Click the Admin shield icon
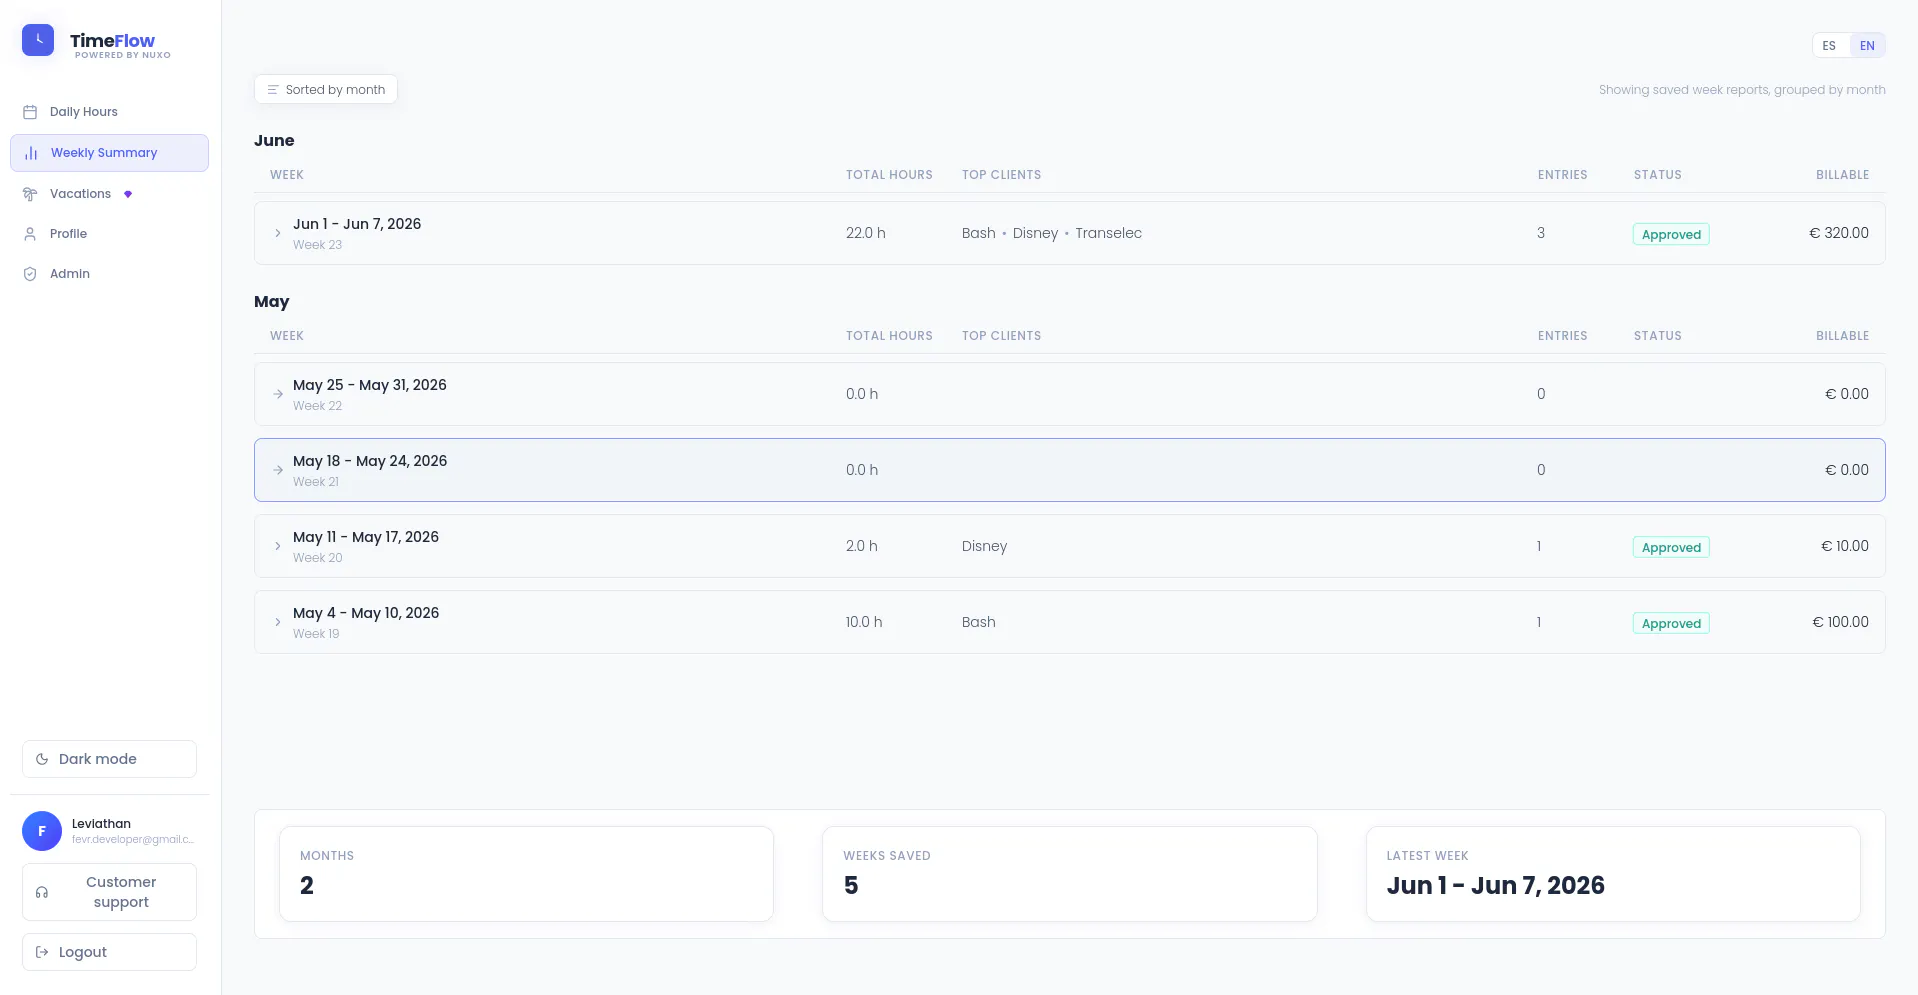This screenshot has width=1918, height=995. coord(30,274)
